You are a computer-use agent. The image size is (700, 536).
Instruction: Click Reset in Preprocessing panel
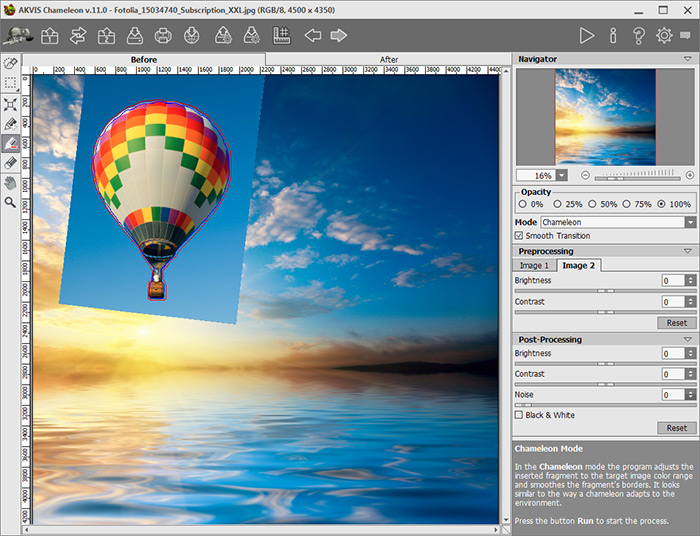point(676,323)
